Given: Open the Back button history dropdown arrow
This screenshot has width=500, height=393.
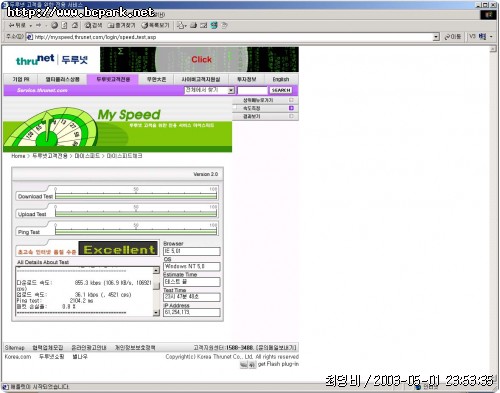Looking at the screenshot, I should click(x=30, y=26).
